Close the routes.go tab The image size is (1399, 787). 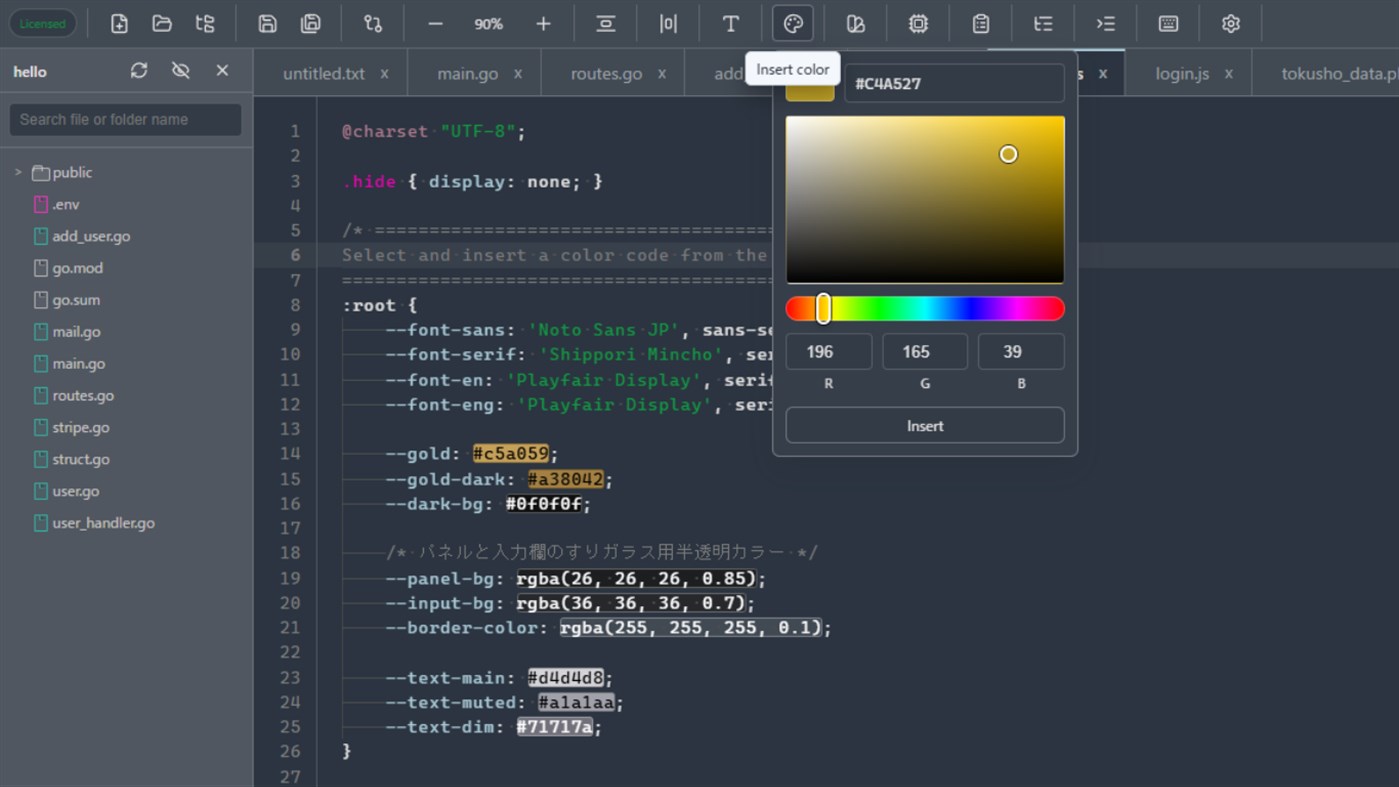[662, 74]
